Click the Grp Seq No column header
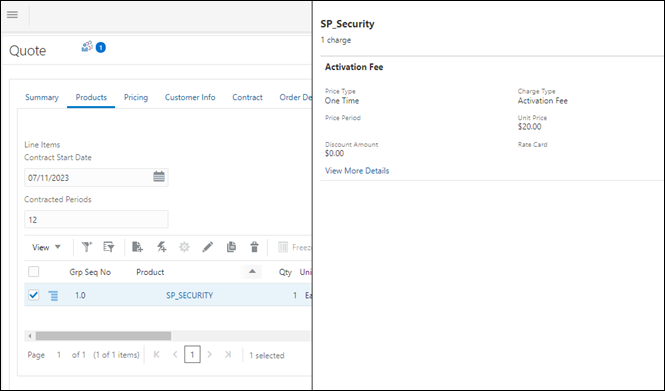The height and width of the screenshot is (391, 665). (x=90, y=272)
